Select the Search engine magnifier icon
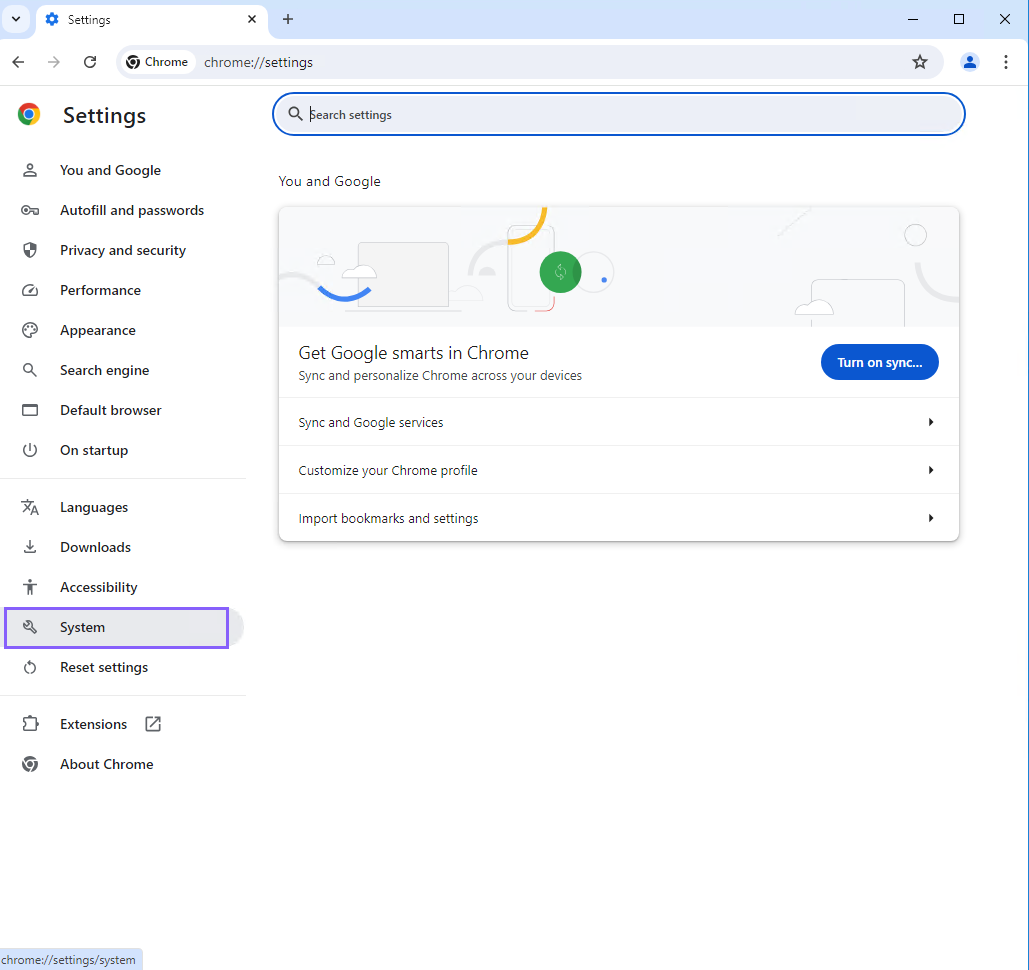This screenshot has height=970, width=1029. point(30,370)
